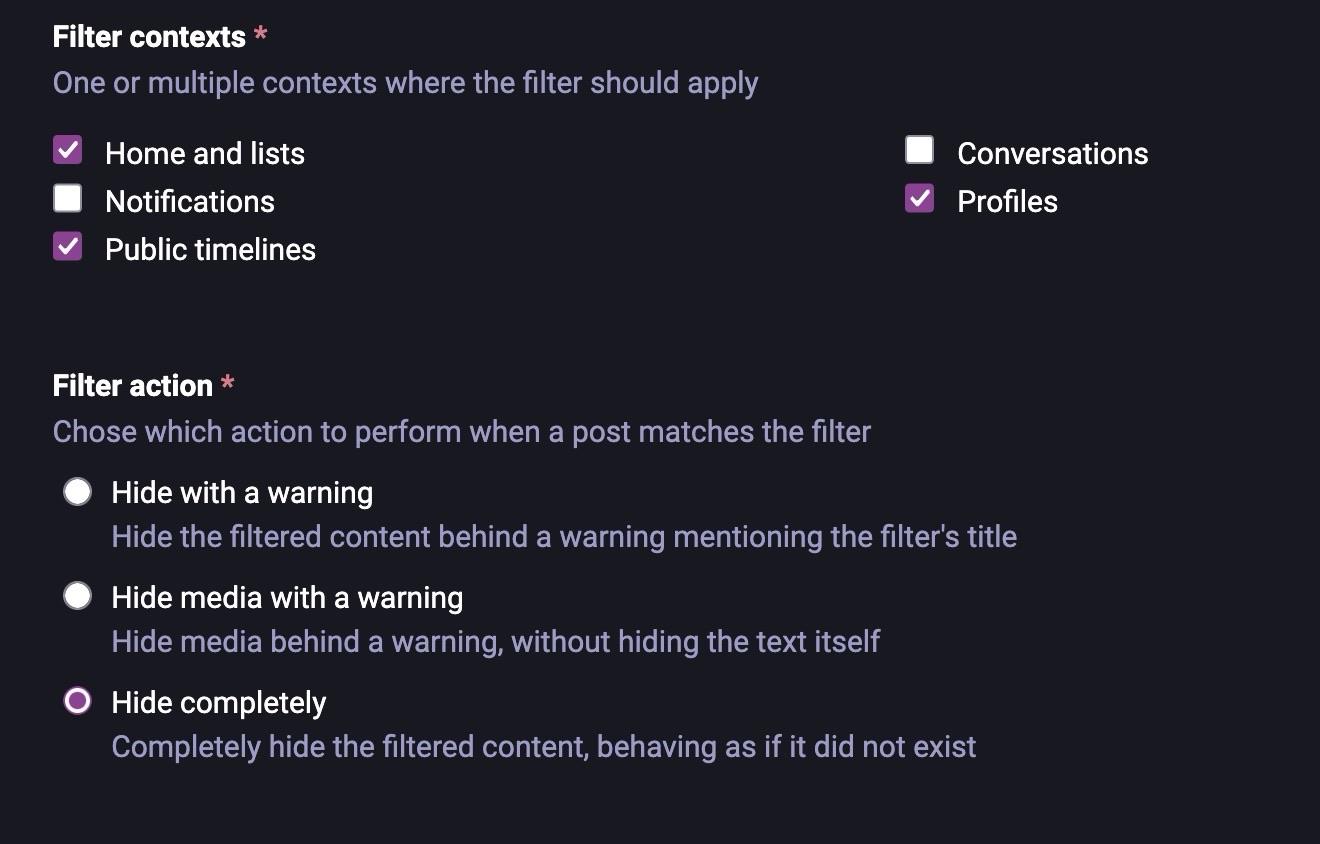Viewport: 1320px width, 844px height.
Task: Click the 'Filter contexts' section heading
Action: pyautogui.click(x=149, y=37)
